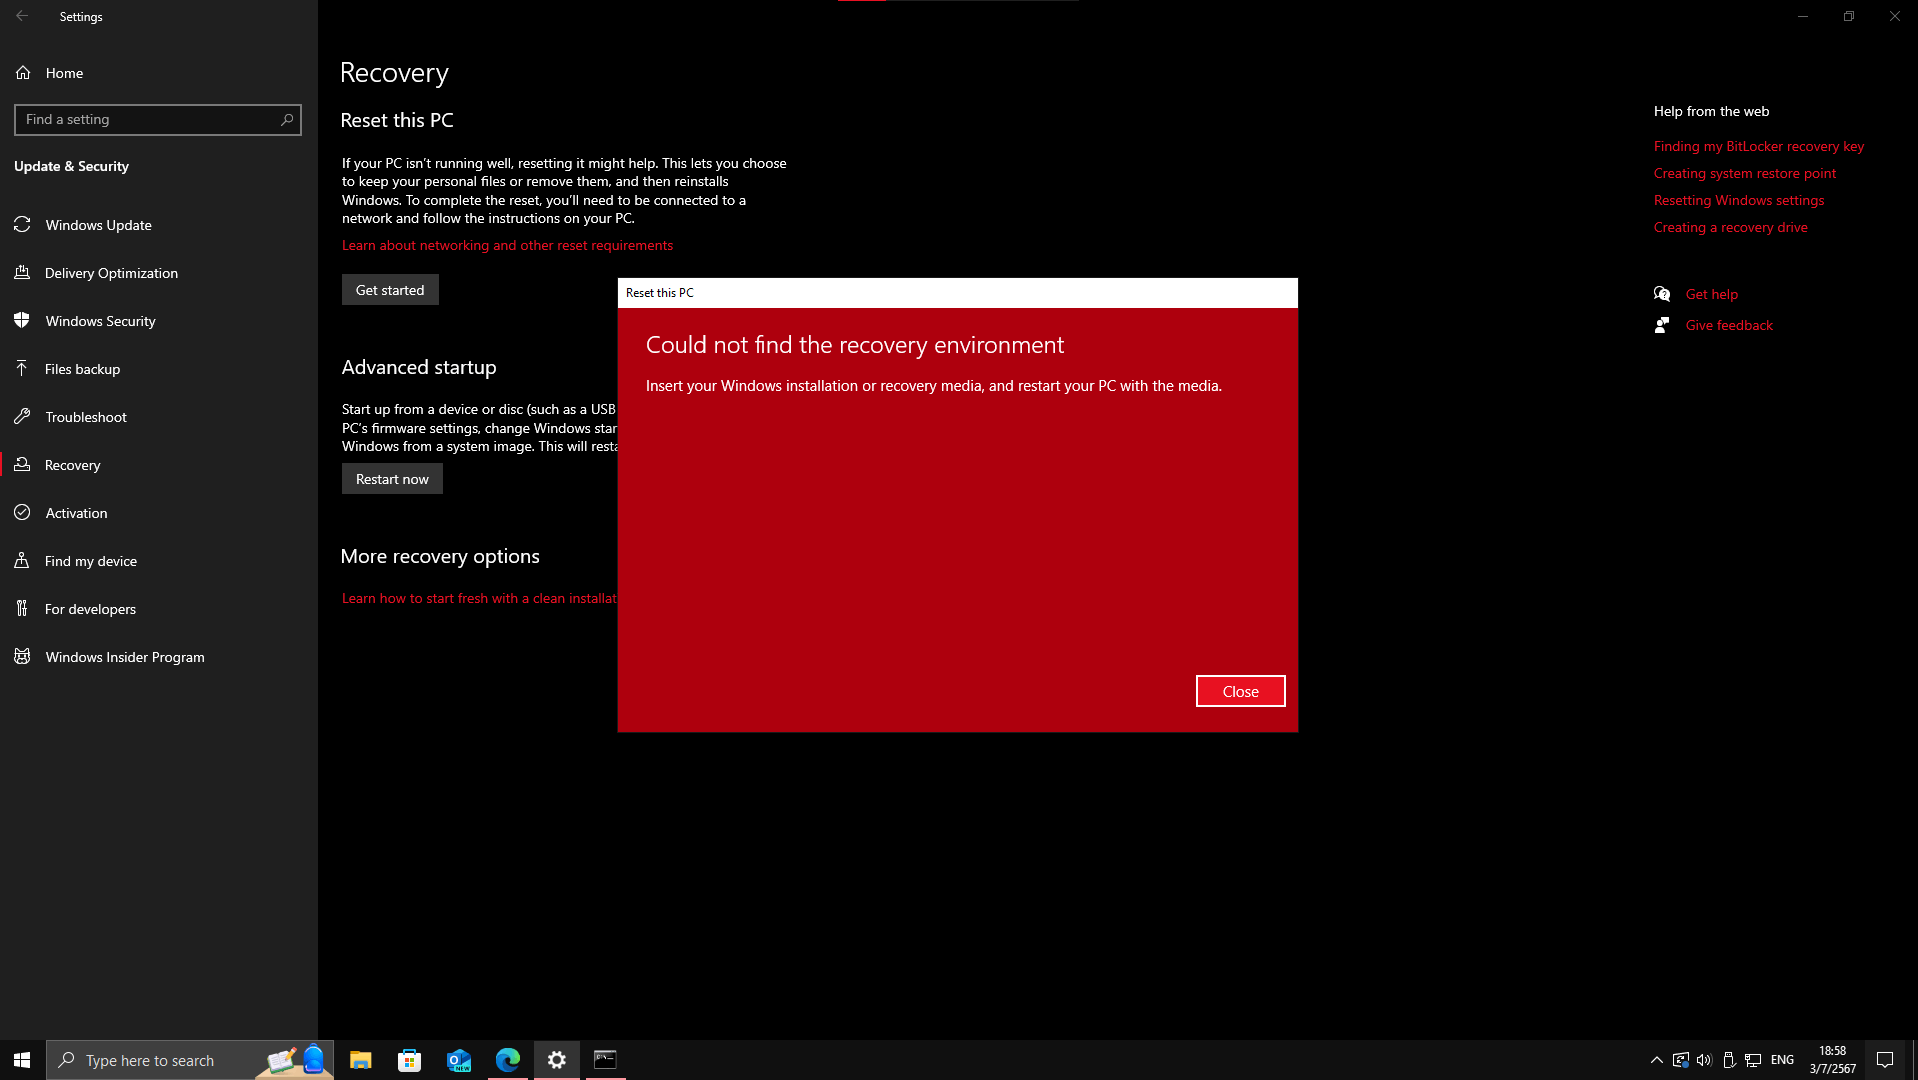Select Windows Security in sidebar
This screenshot has width=1918, height=1080.
[159, 321]
